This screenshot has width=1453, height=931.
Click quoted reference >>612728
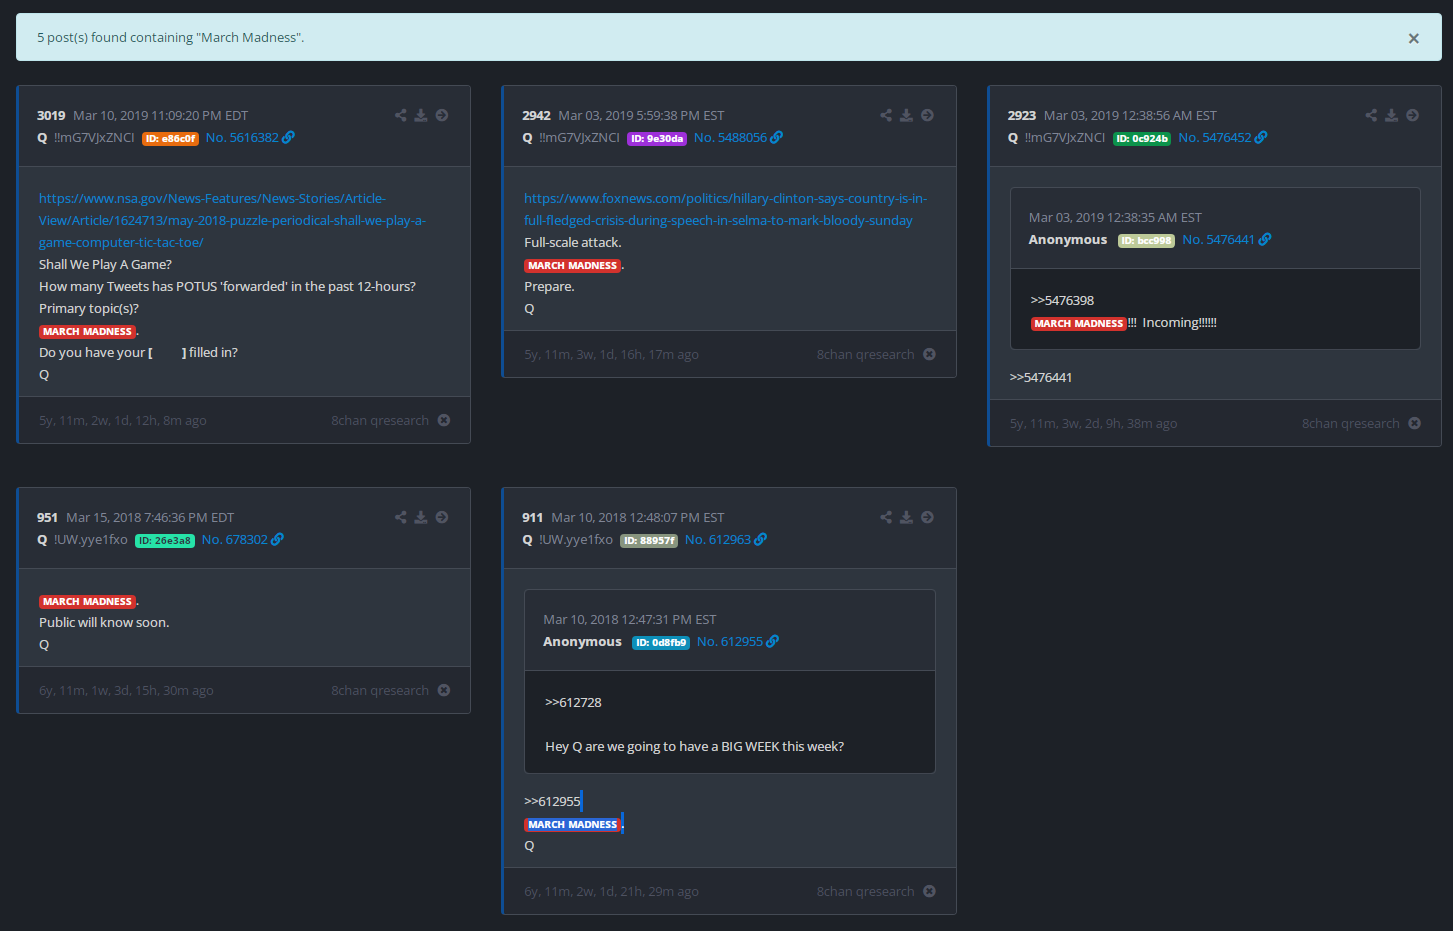pos(573,703)
